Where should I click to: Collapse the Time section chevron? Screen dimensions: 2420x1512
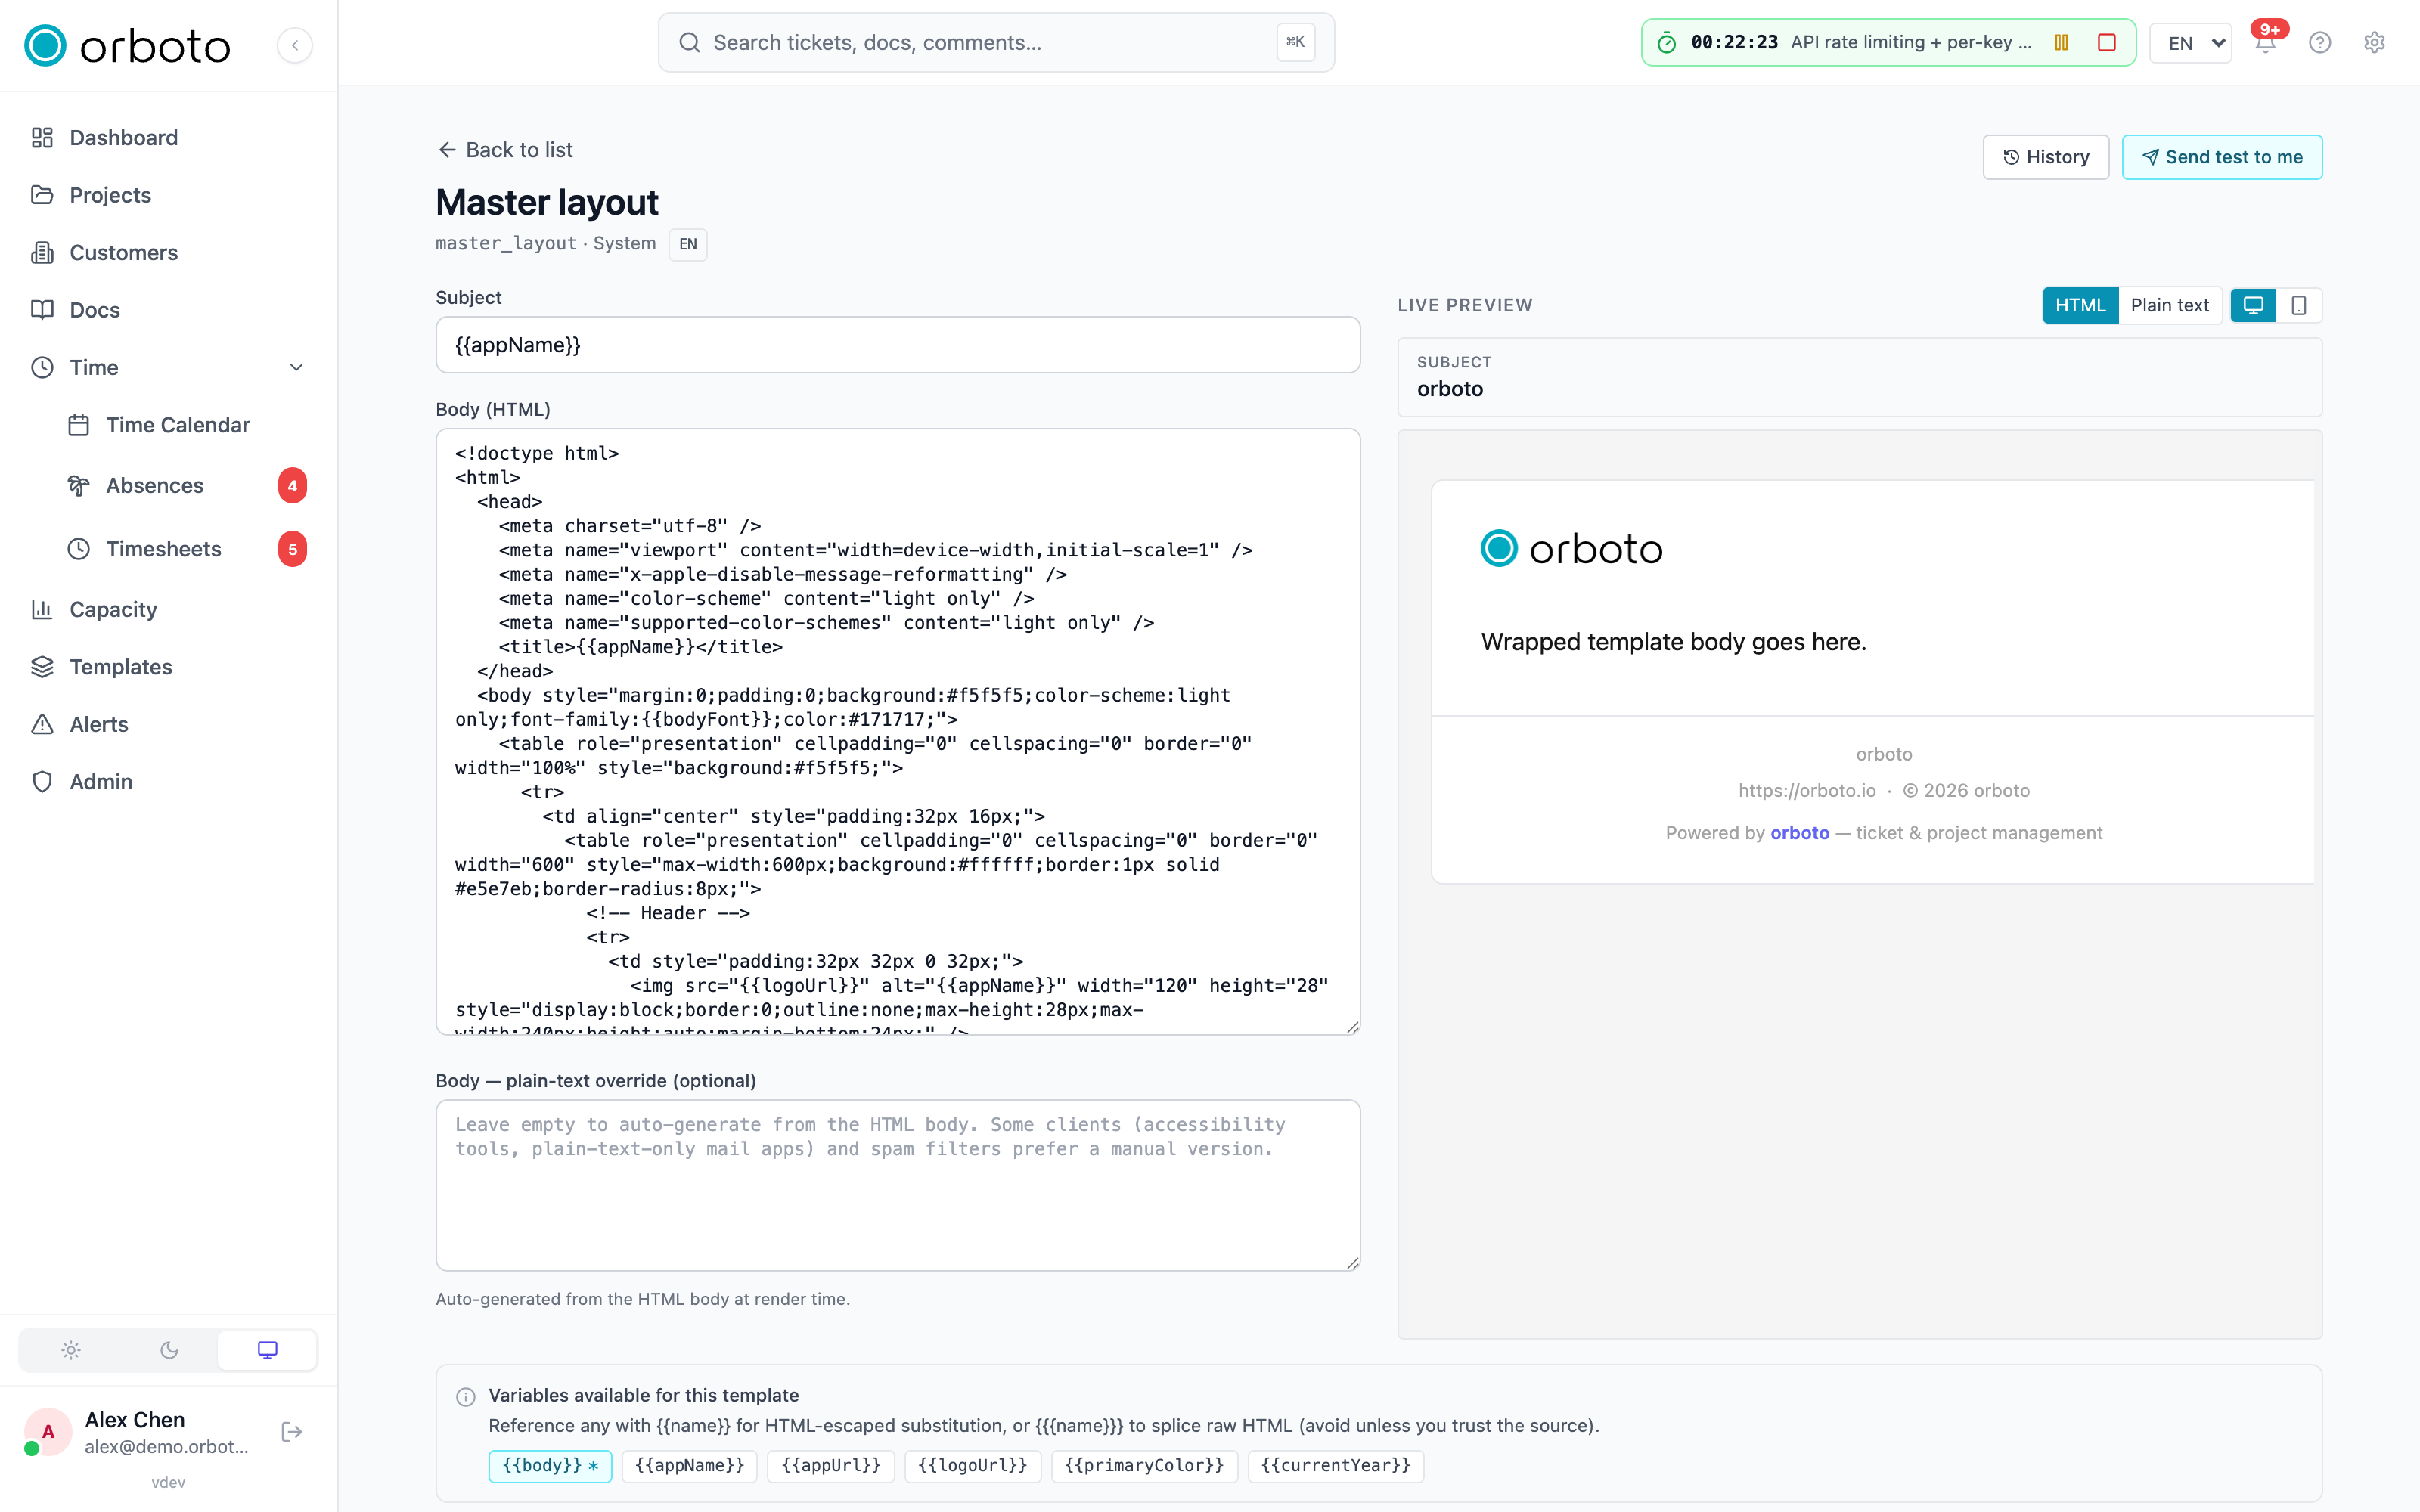pyautogui.click(x=296, y=367)
